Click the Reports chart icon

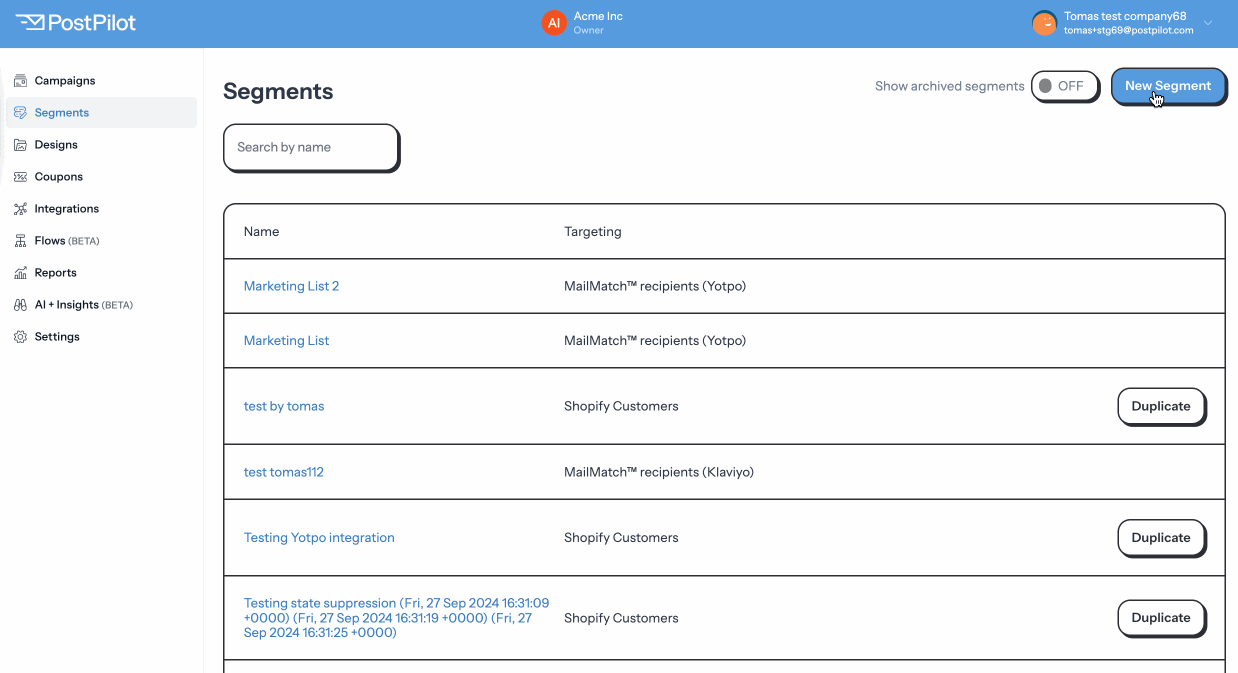(20, 273)
